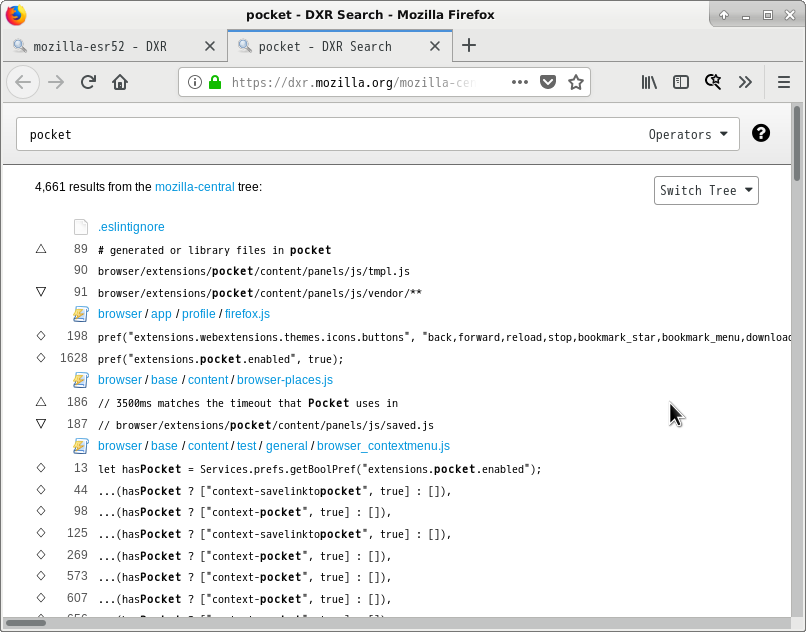This screenshot has width=806, height=632.
Task: Open the Operators dropdown
Action: tap(688, 134)
